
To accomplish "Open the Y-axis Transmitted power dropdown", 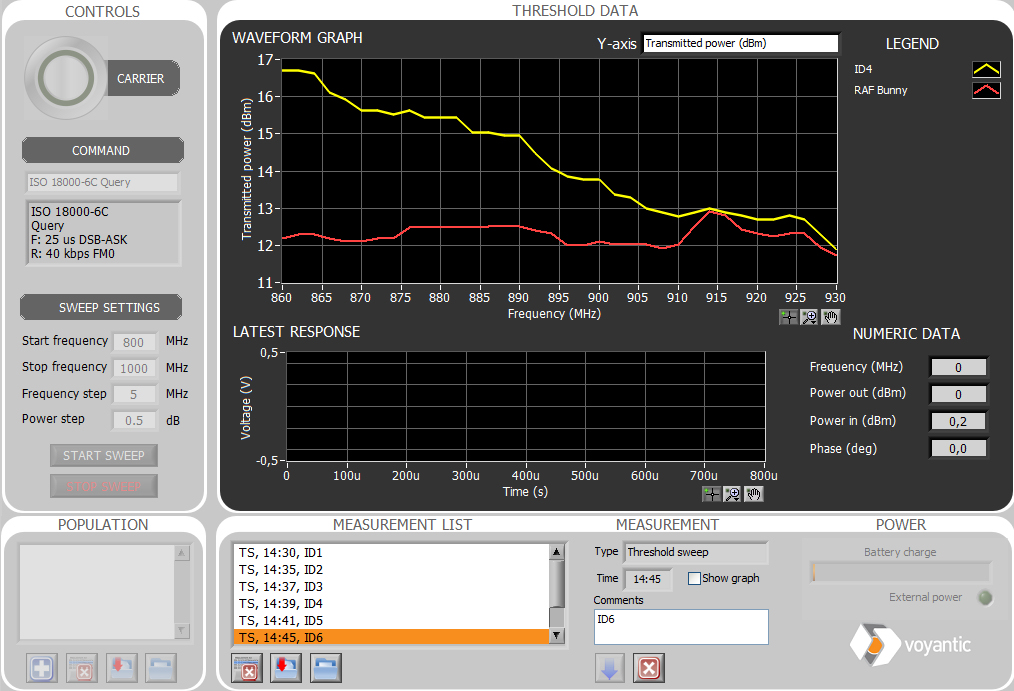I will click(x=740, y=43).
